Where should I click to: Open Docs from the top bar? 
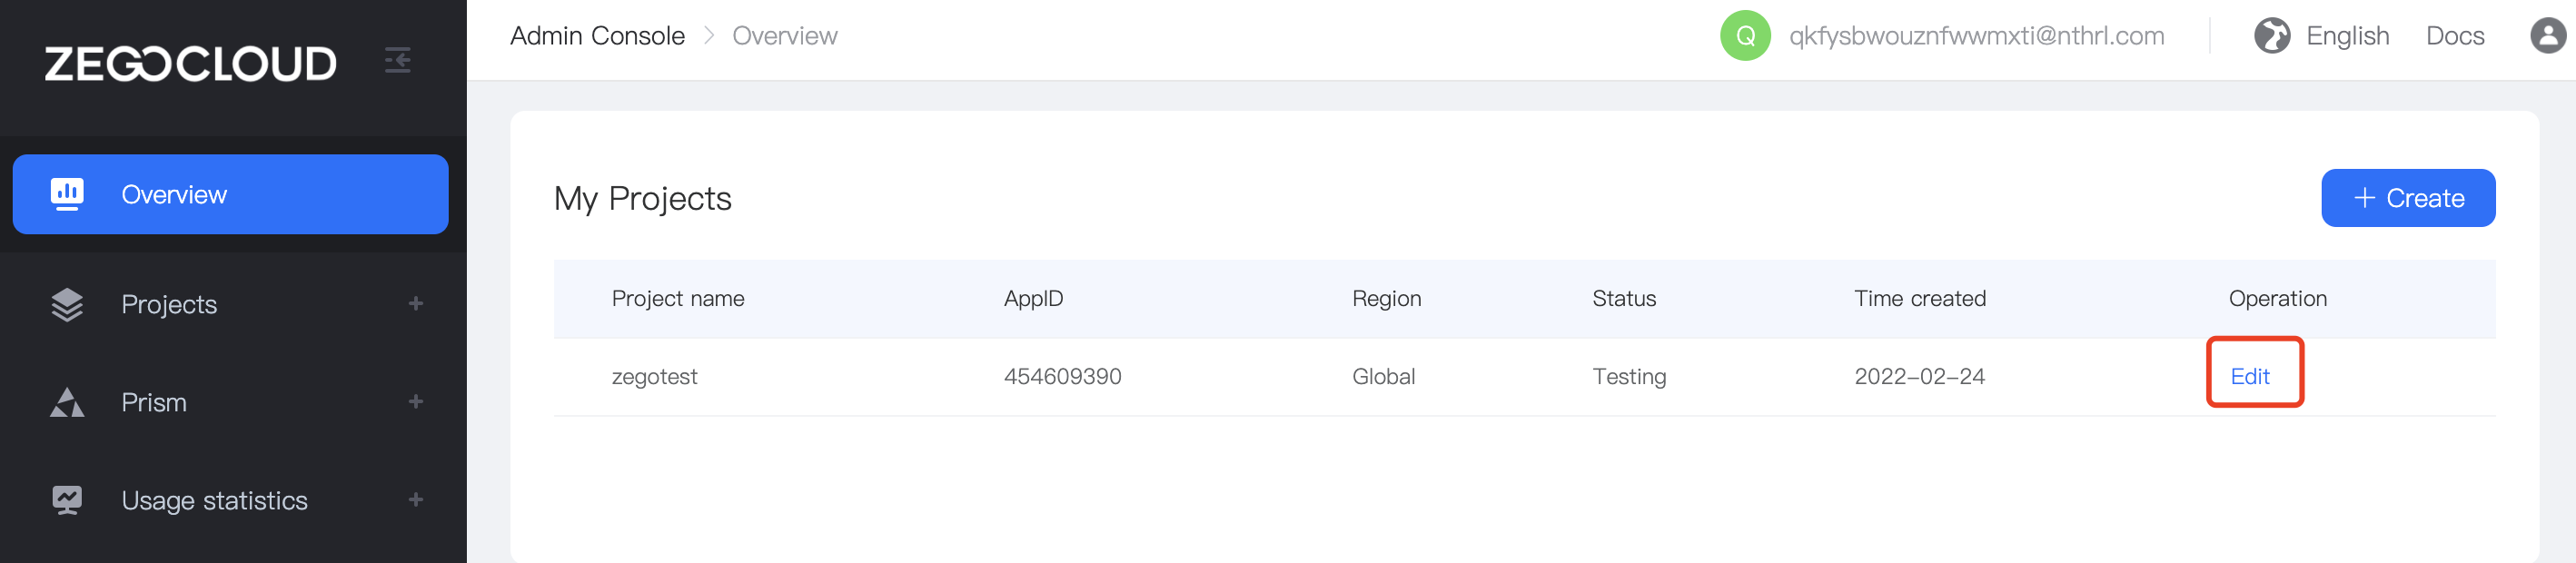pos(2455,34)
